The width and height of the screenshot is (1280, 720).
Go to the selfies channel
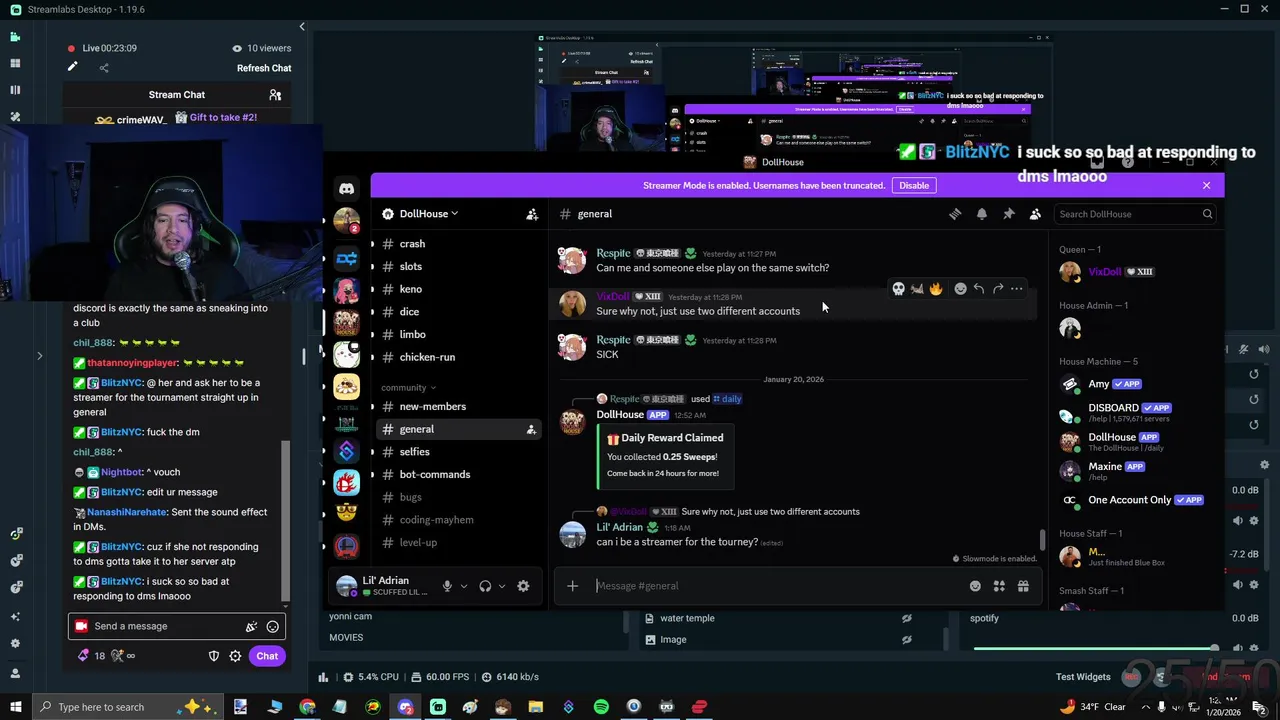(x=460, y=452)
